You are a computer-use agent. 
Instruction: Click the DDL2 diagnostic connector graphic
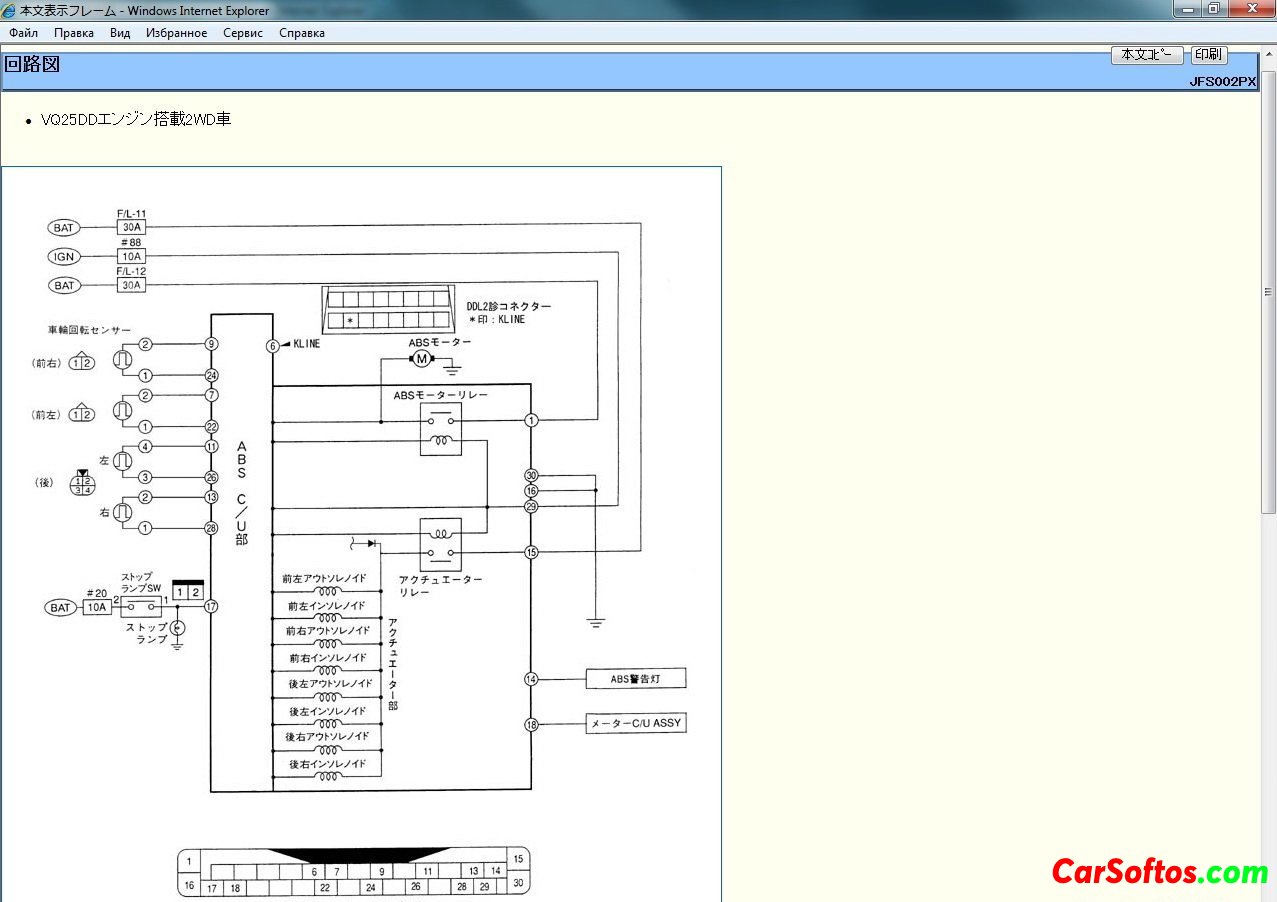click(385, 310)
